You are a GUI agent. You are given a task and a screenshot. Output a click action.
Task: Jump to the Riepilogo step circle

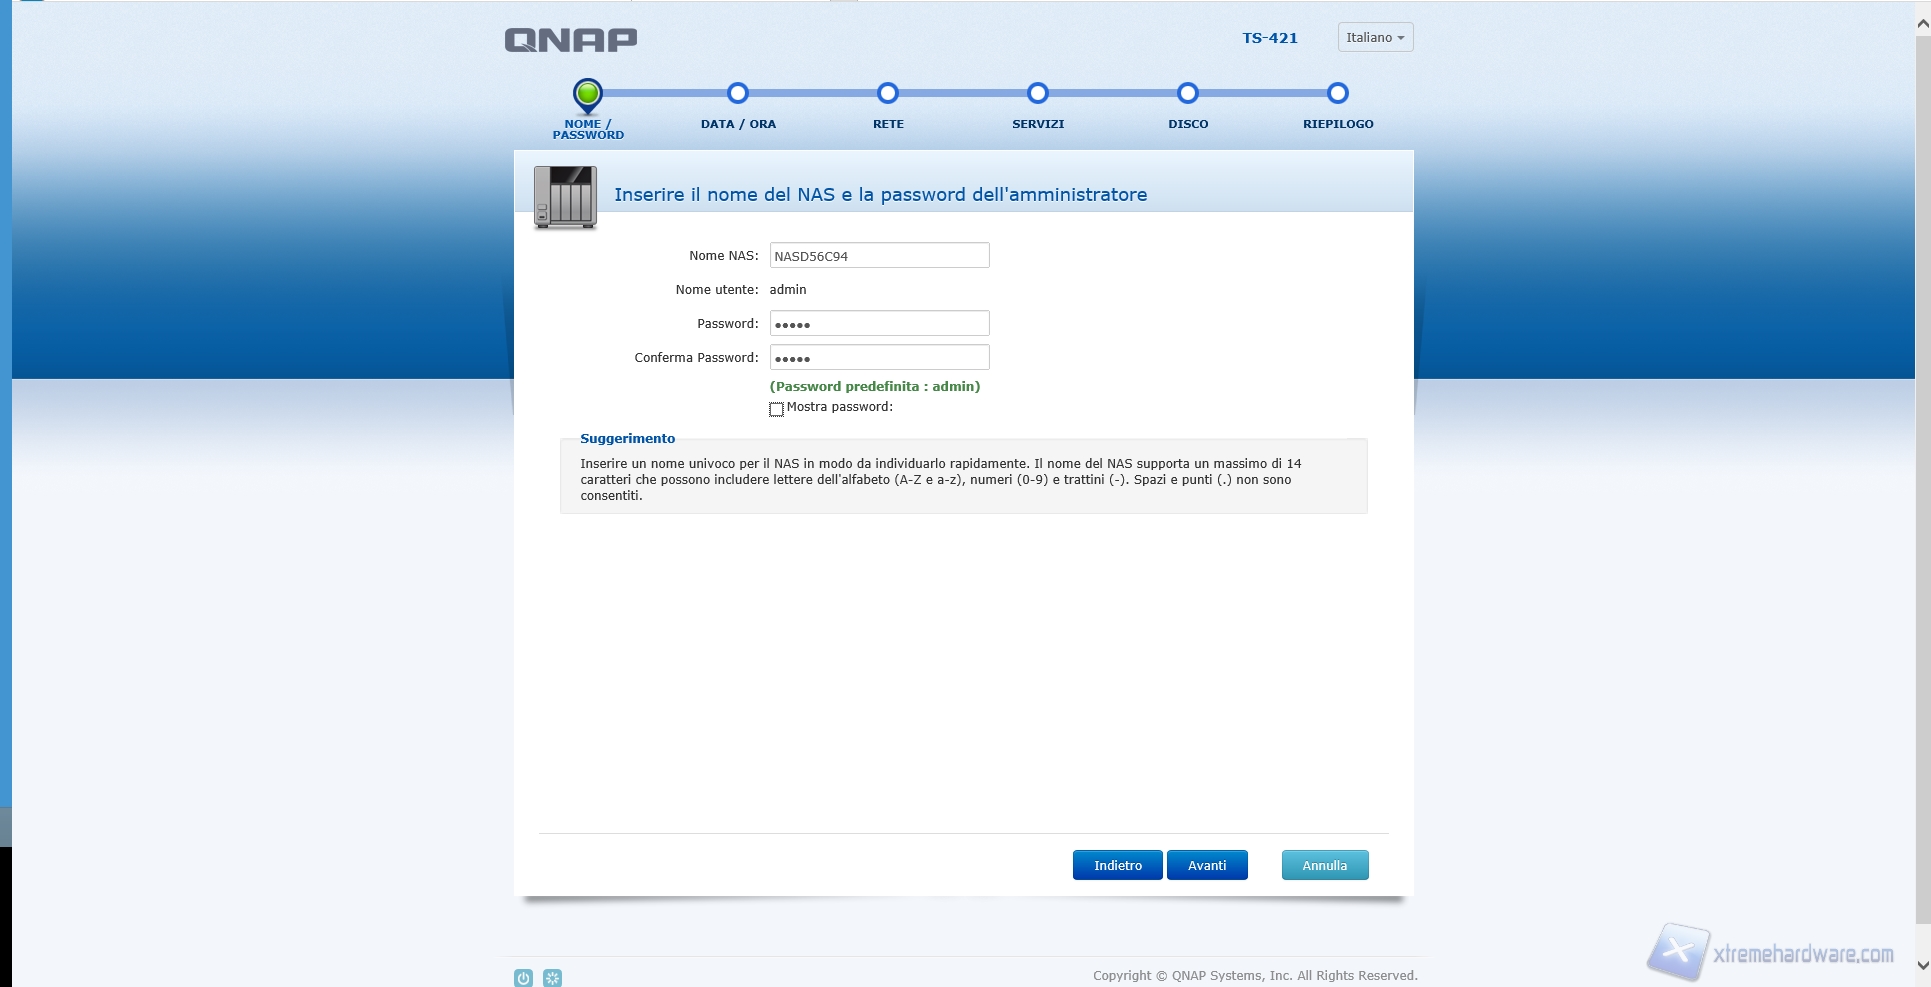click(x=1338, y=94)
